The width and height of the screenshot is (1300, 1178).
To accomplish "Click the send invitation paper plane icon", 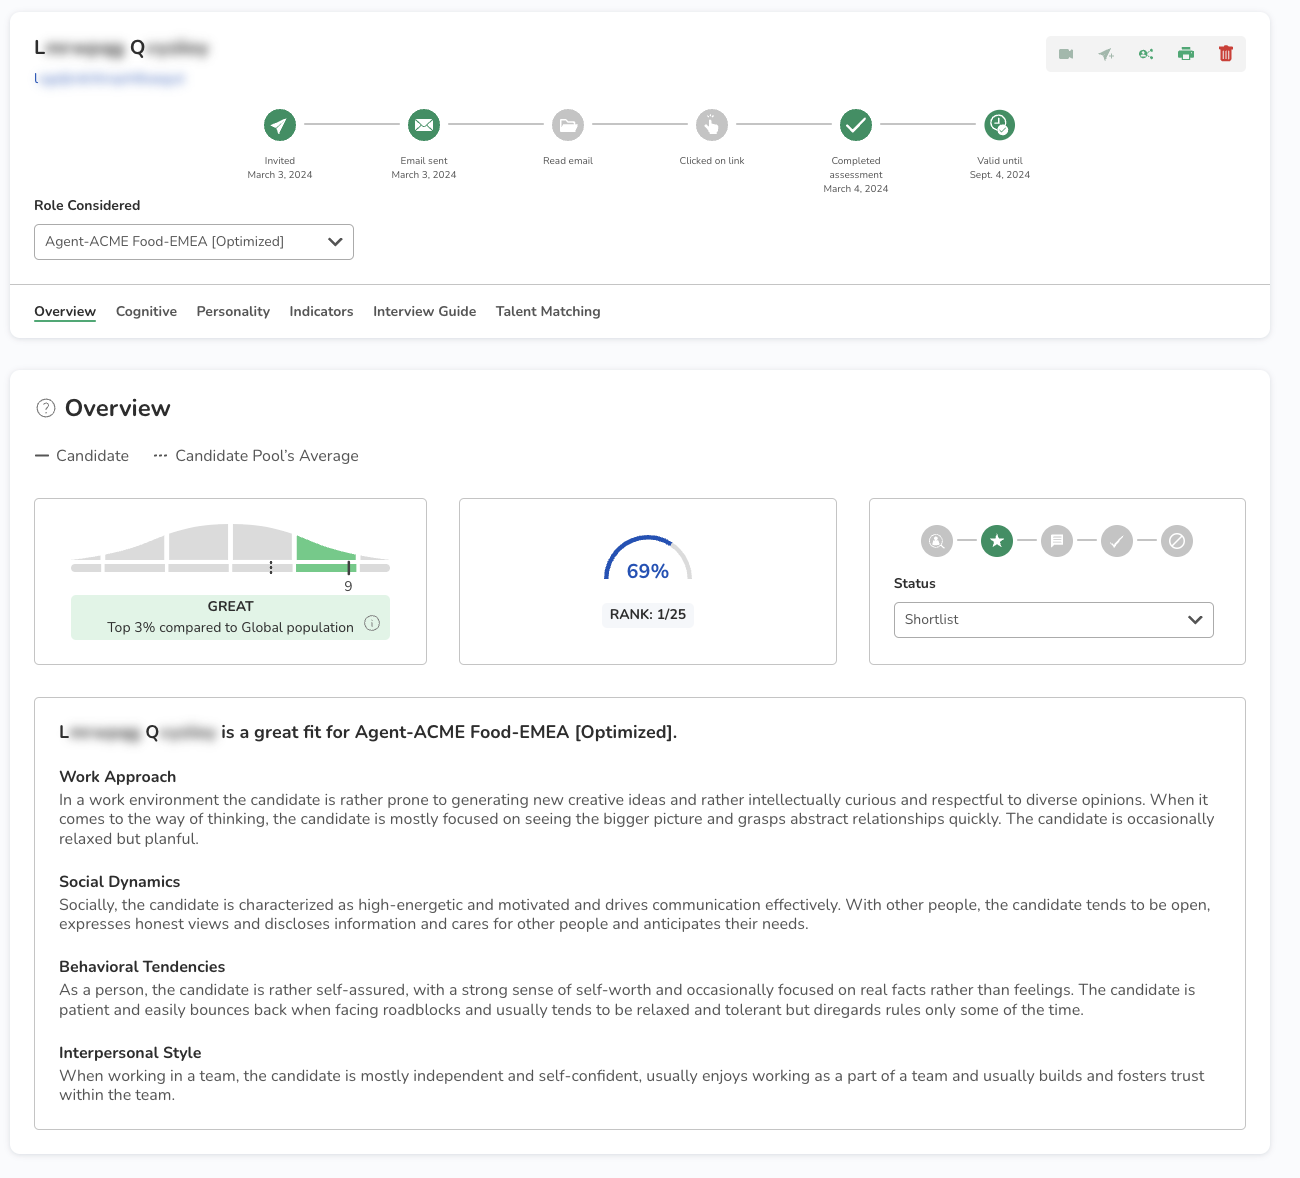I will pos(1106,54).
